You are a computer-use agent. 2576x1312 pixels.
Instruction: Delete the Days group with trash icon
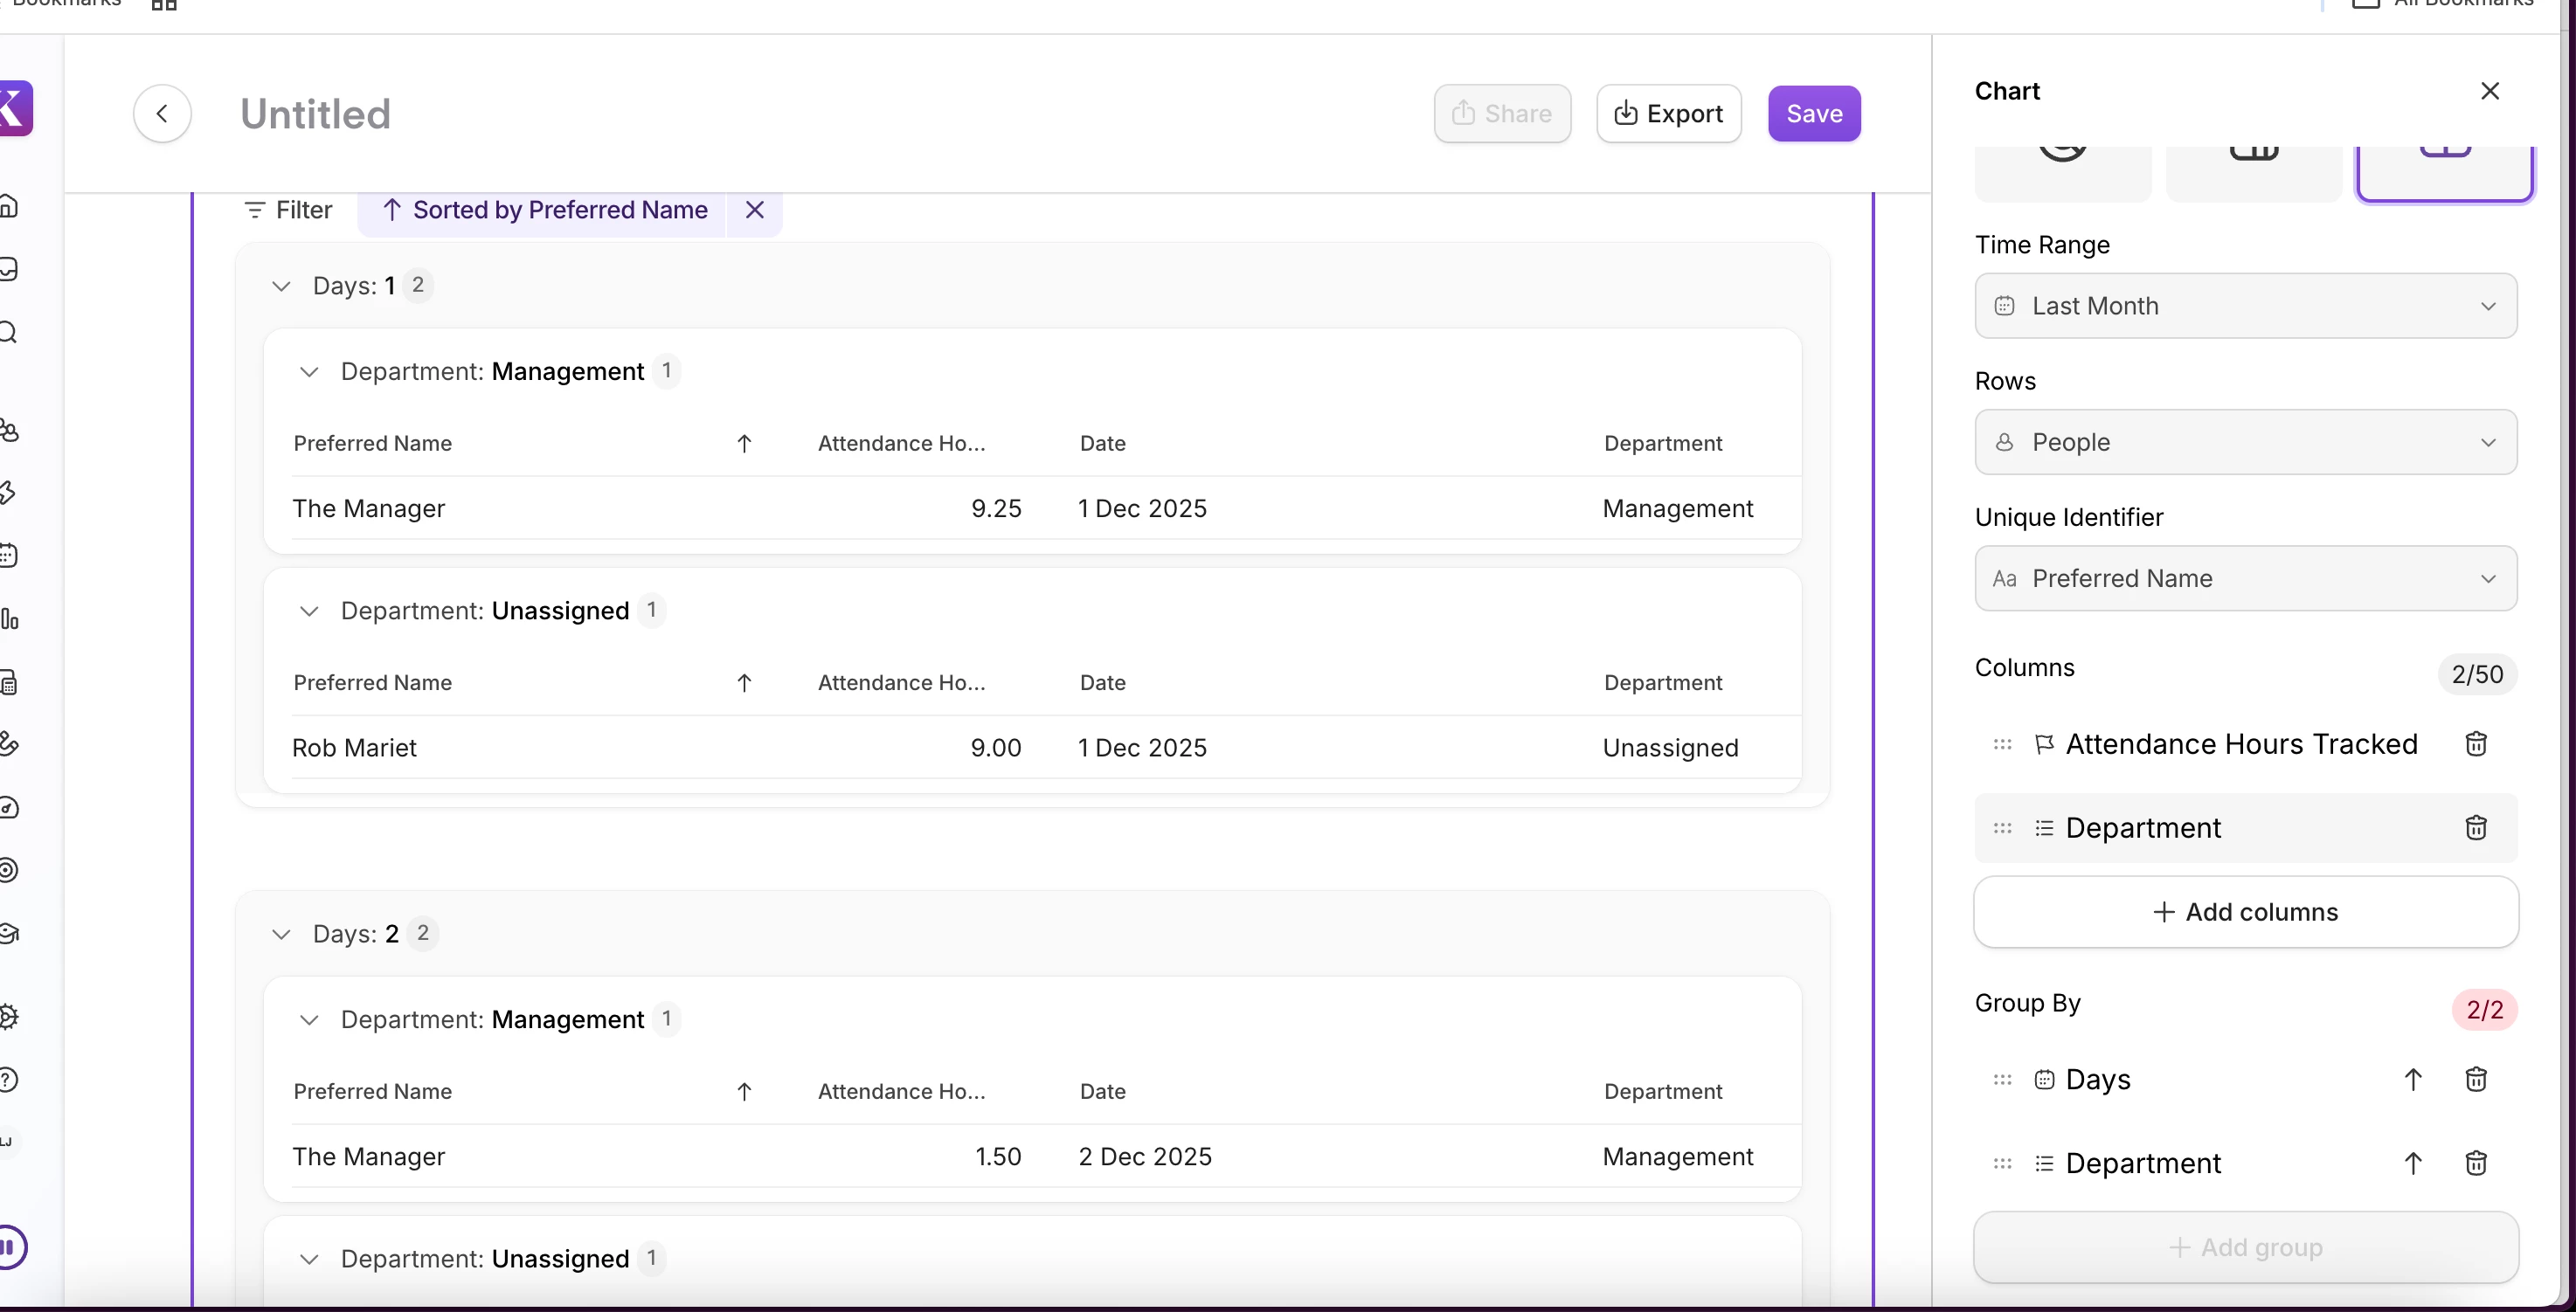[x=2475, y=1080]
